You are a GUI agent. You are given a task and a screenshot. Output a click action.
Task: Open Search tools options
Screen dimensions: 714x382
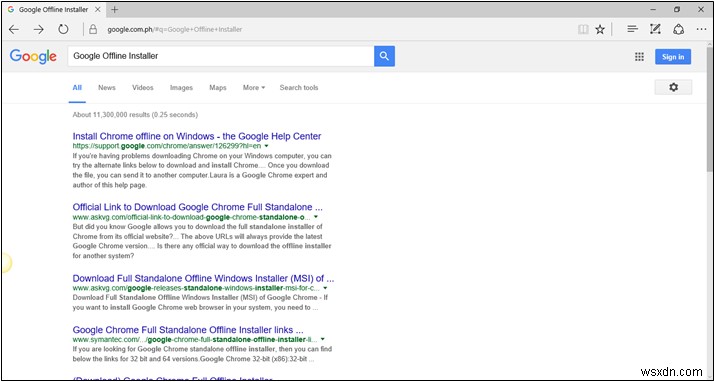[x=299, y=87]
